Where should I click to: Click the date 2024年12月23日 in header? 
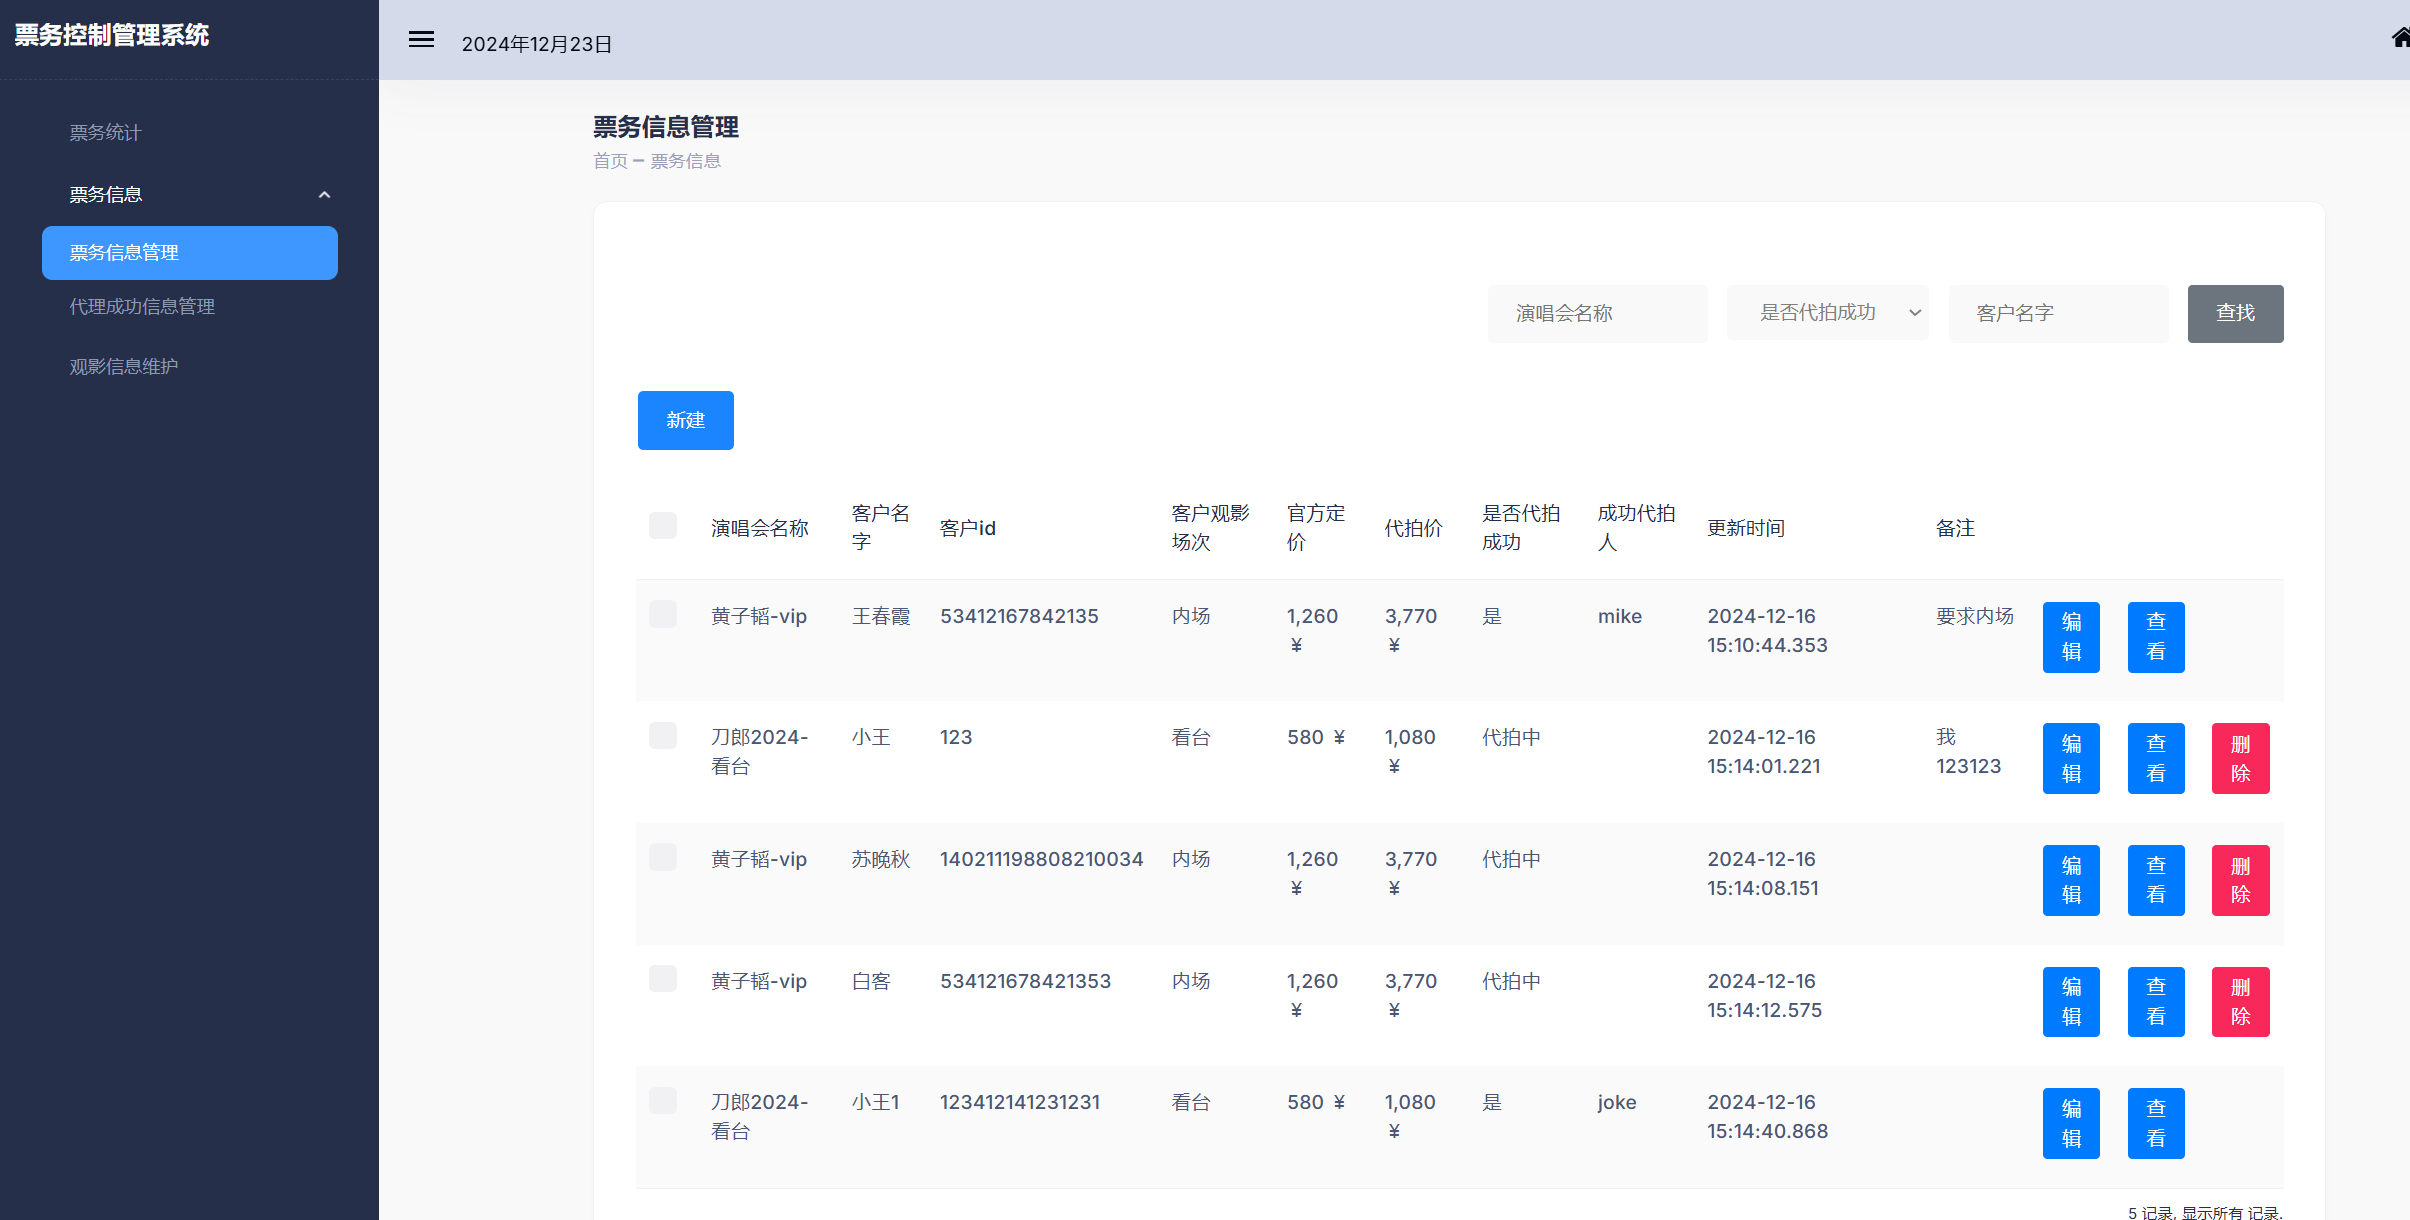(x=537, y=44)
